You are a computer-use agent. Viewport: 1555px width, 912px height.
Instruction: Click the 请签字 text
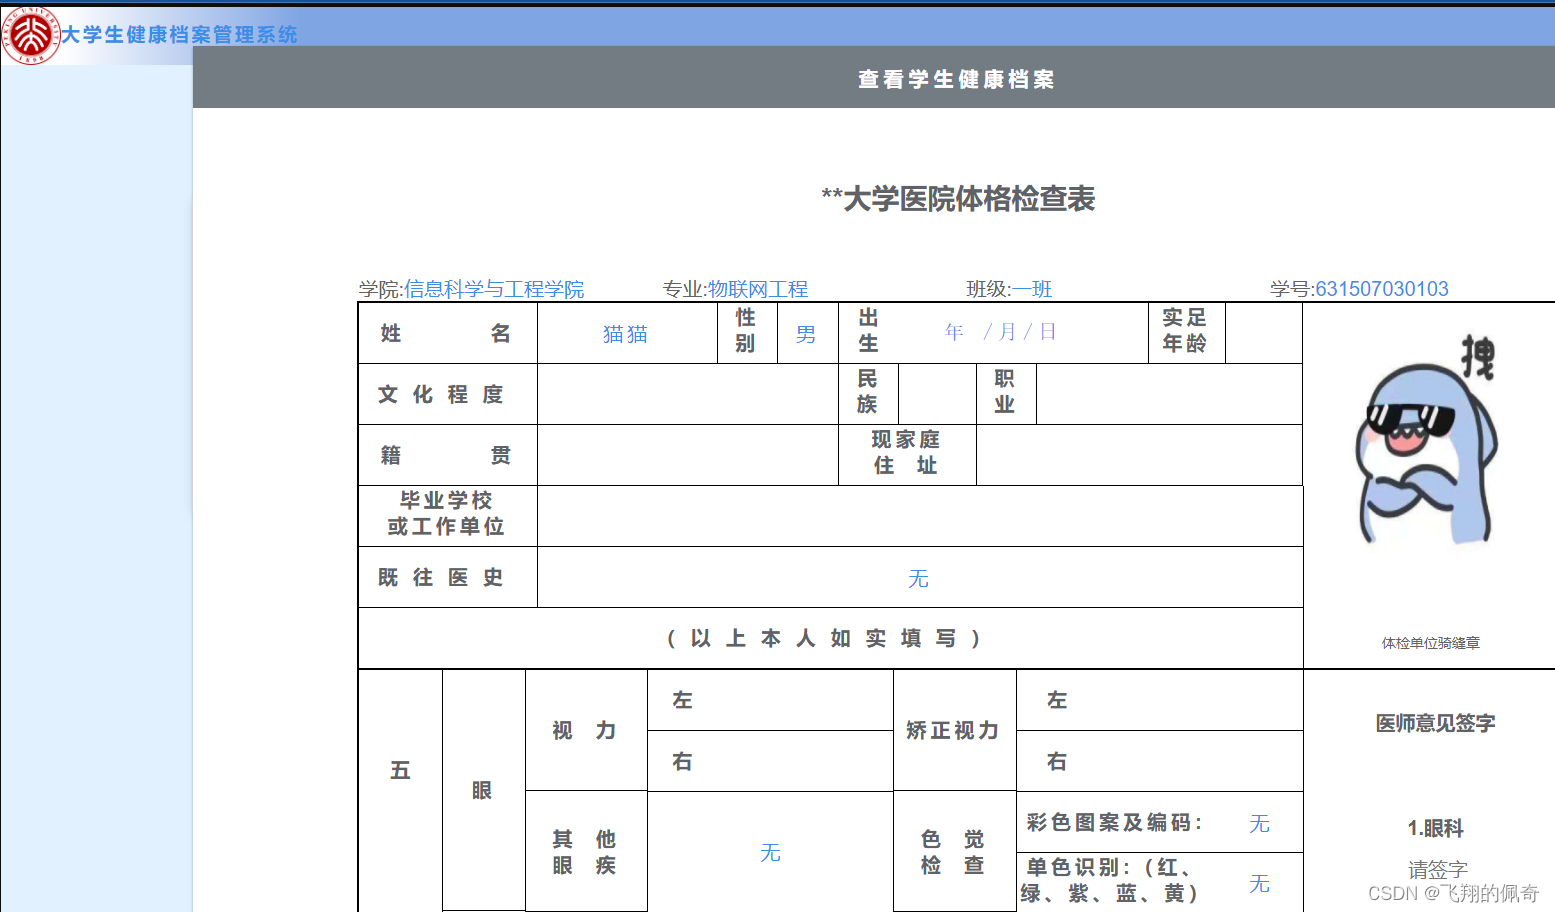click(x=1438, y=870)
